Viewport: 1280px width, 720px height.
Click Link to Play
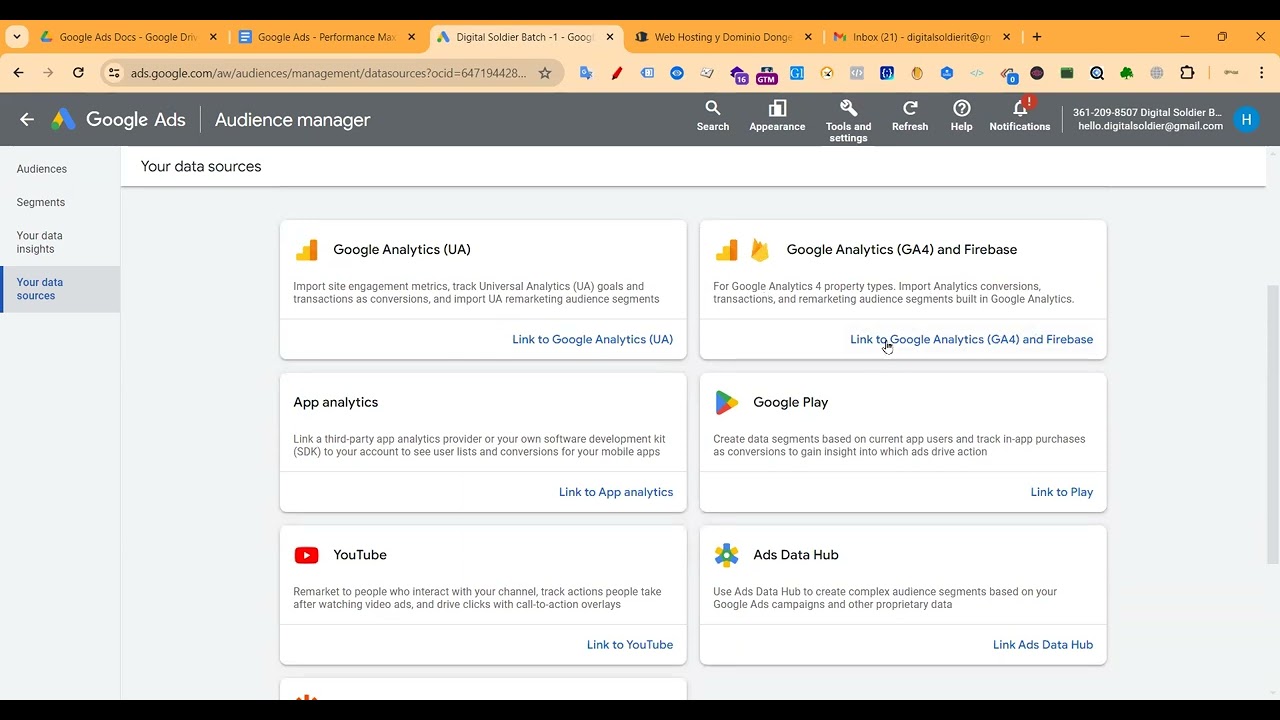pos(1062,492)
